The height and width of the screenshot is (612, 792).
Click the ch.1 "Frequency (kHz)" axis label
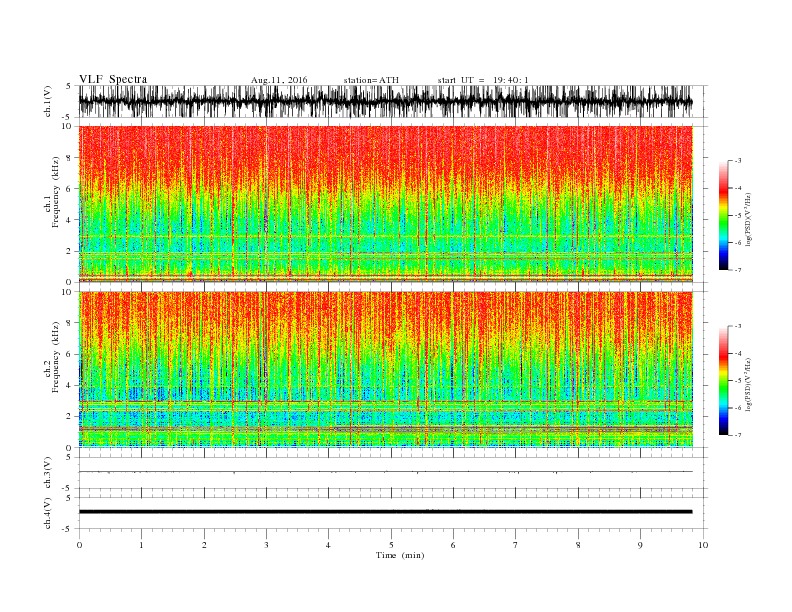pos(56,192)
